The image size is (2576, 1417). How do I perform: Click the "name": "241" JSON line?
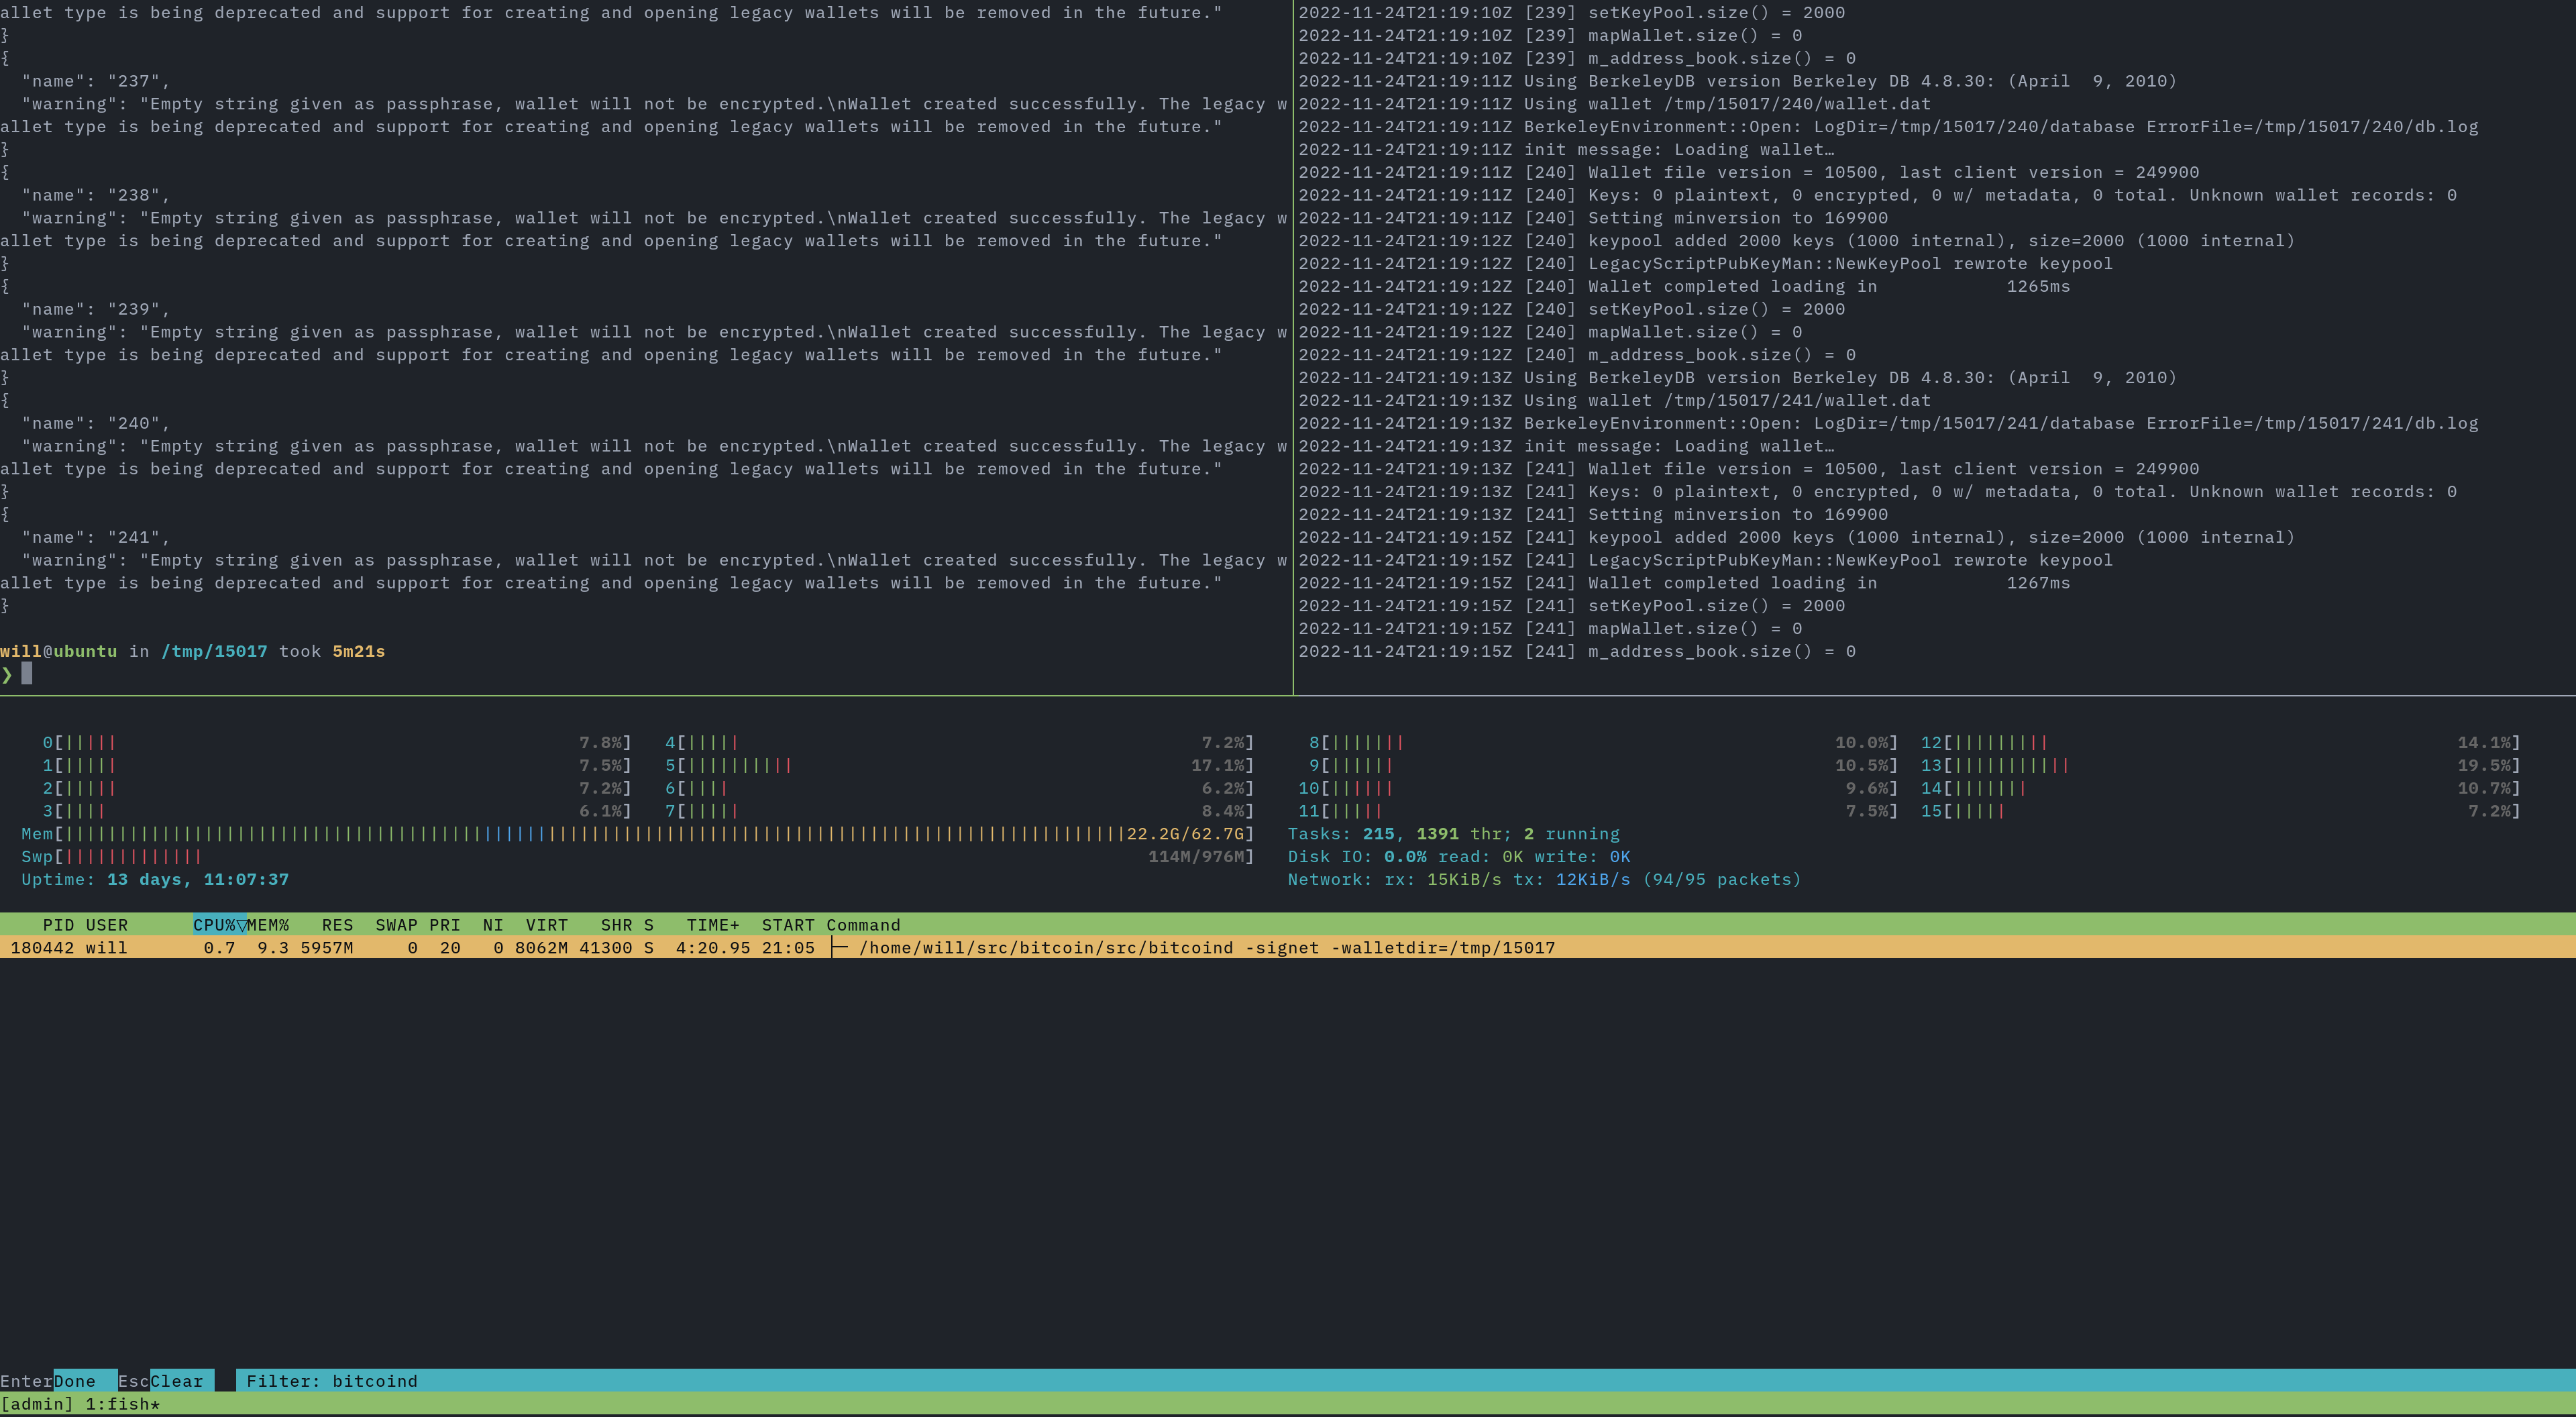point(96,537)
